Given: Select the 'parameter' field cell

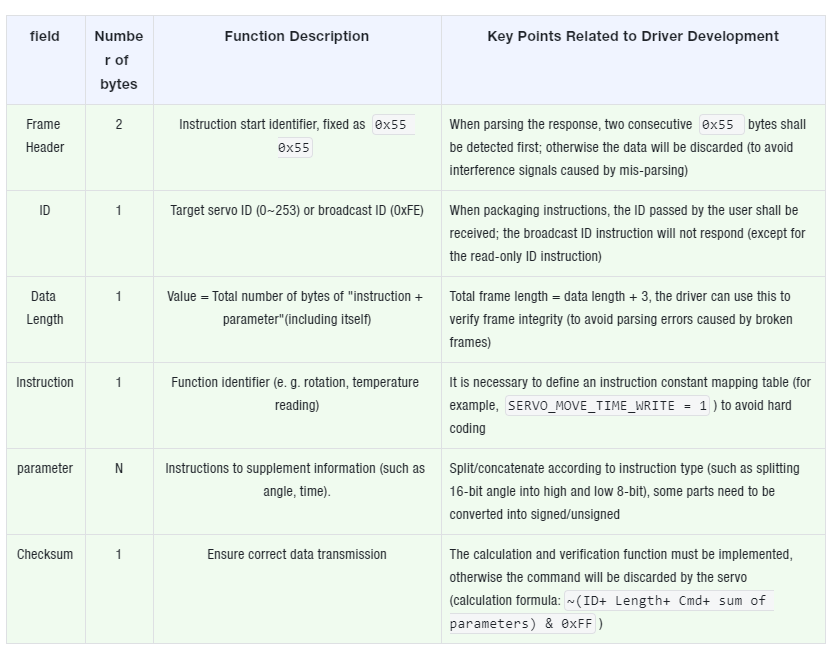Looking at the screenshot, I should point(45,492).
